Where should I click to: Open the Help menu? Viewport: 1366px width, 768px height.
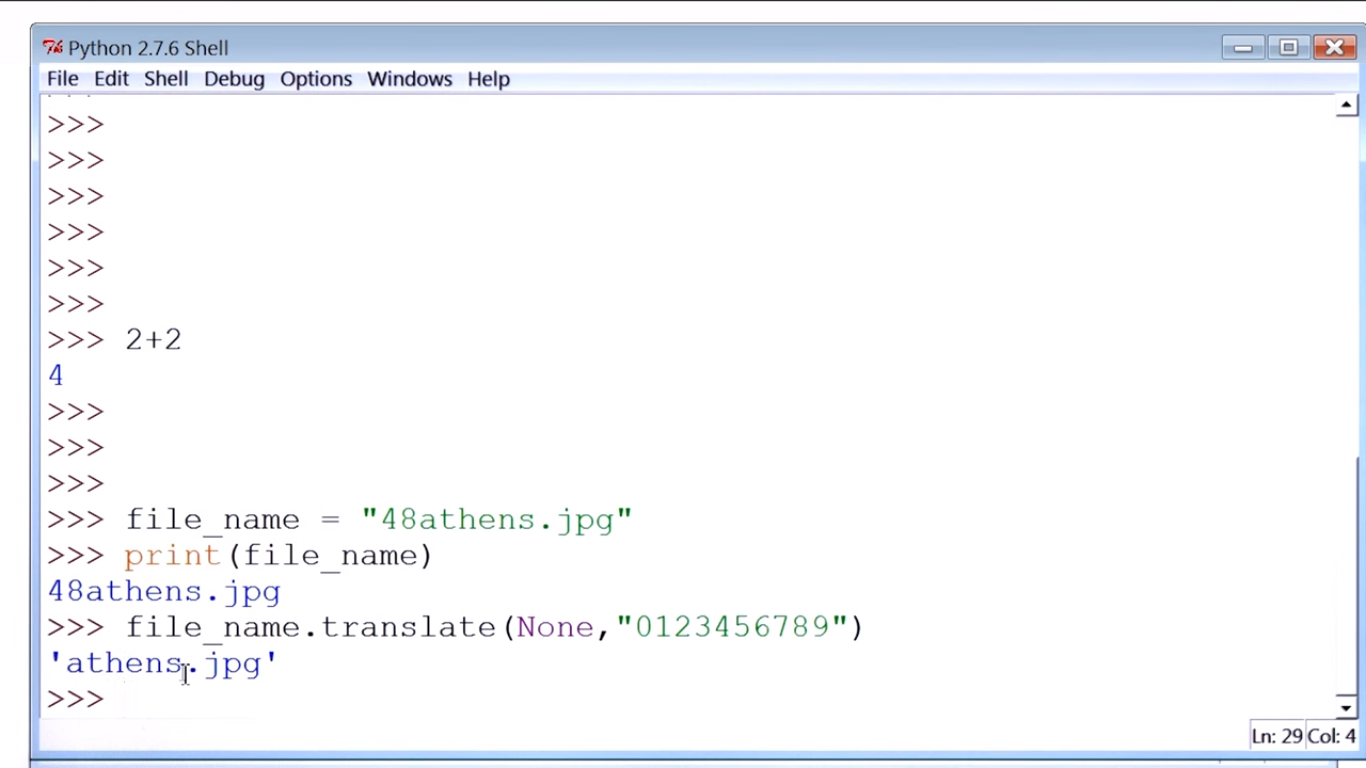point(489,79)
